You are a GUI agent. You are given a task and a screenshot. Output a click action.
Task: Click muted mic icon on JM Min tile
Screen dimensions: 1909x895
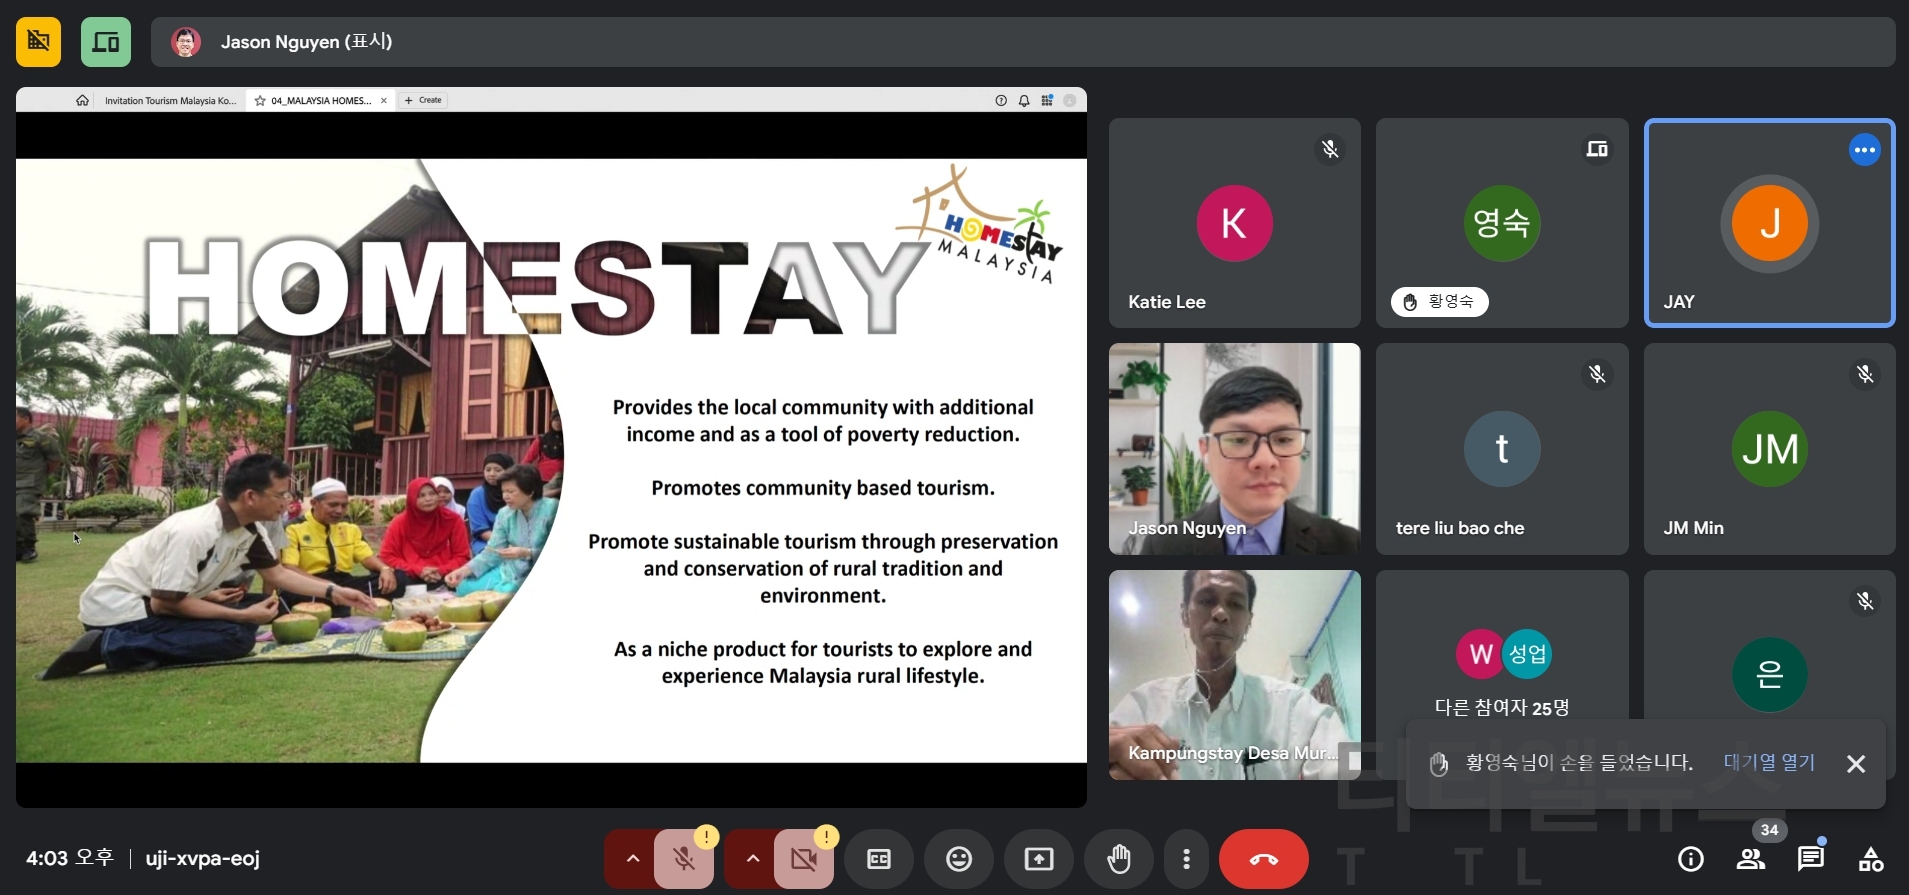pos(1865,374)
